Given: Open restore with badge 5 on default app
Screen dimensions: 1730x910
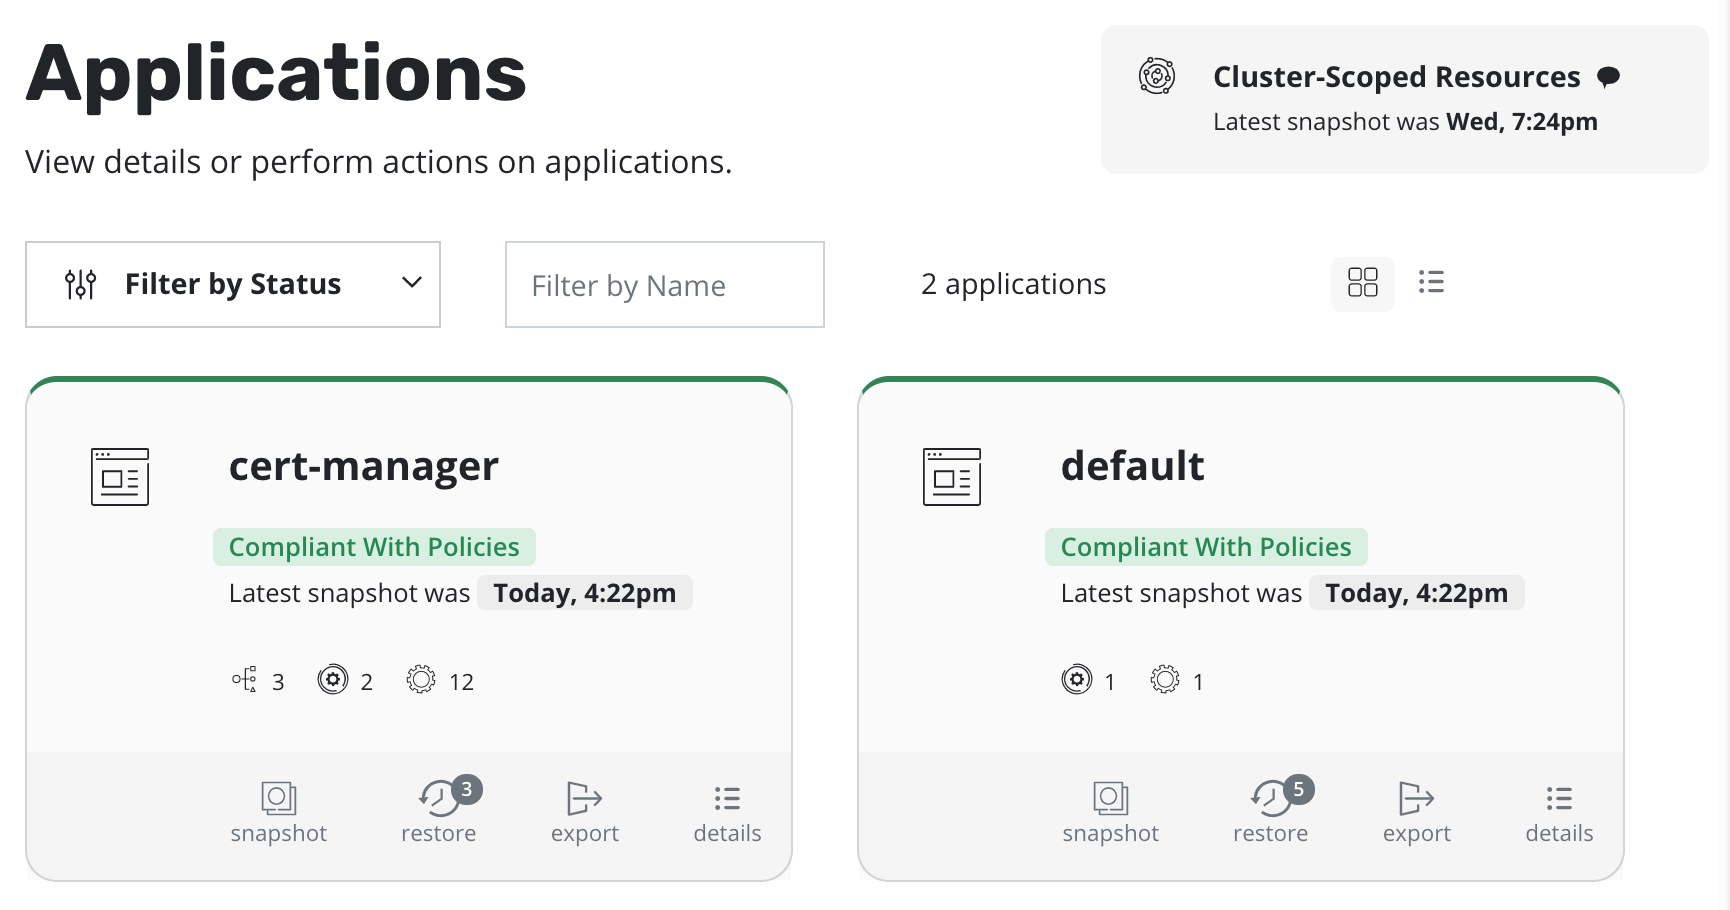Looking at the screenshot, I should (x=1270, y=810).
